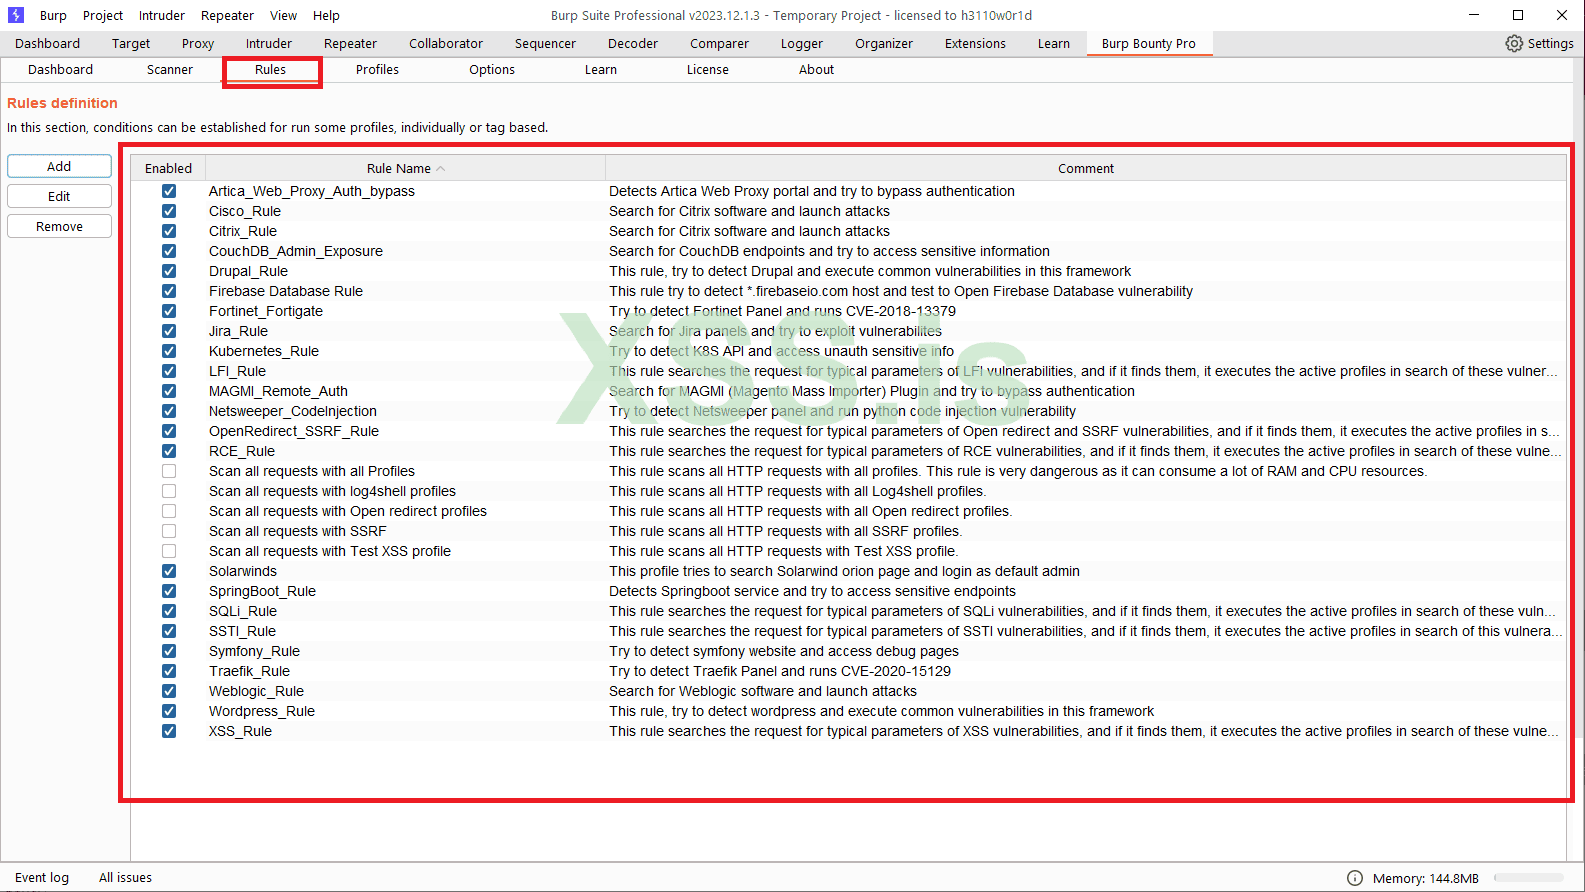Screen dimensions: 1585x892
Task: Open the About sub-tab
Action: [816, 70]
